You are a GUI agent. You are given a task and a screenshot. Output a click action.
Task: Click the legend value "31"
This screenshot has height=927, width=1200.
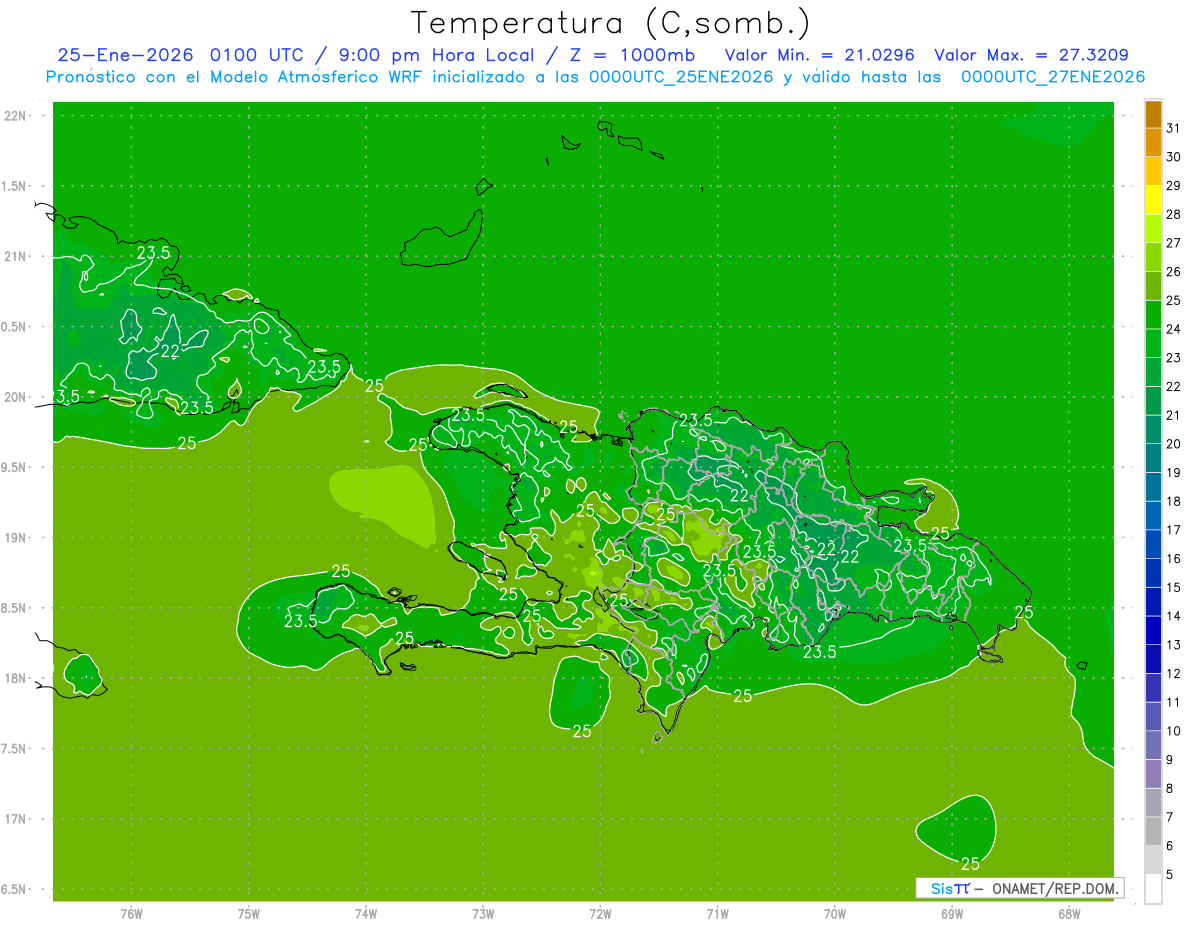pos(1173,128)
